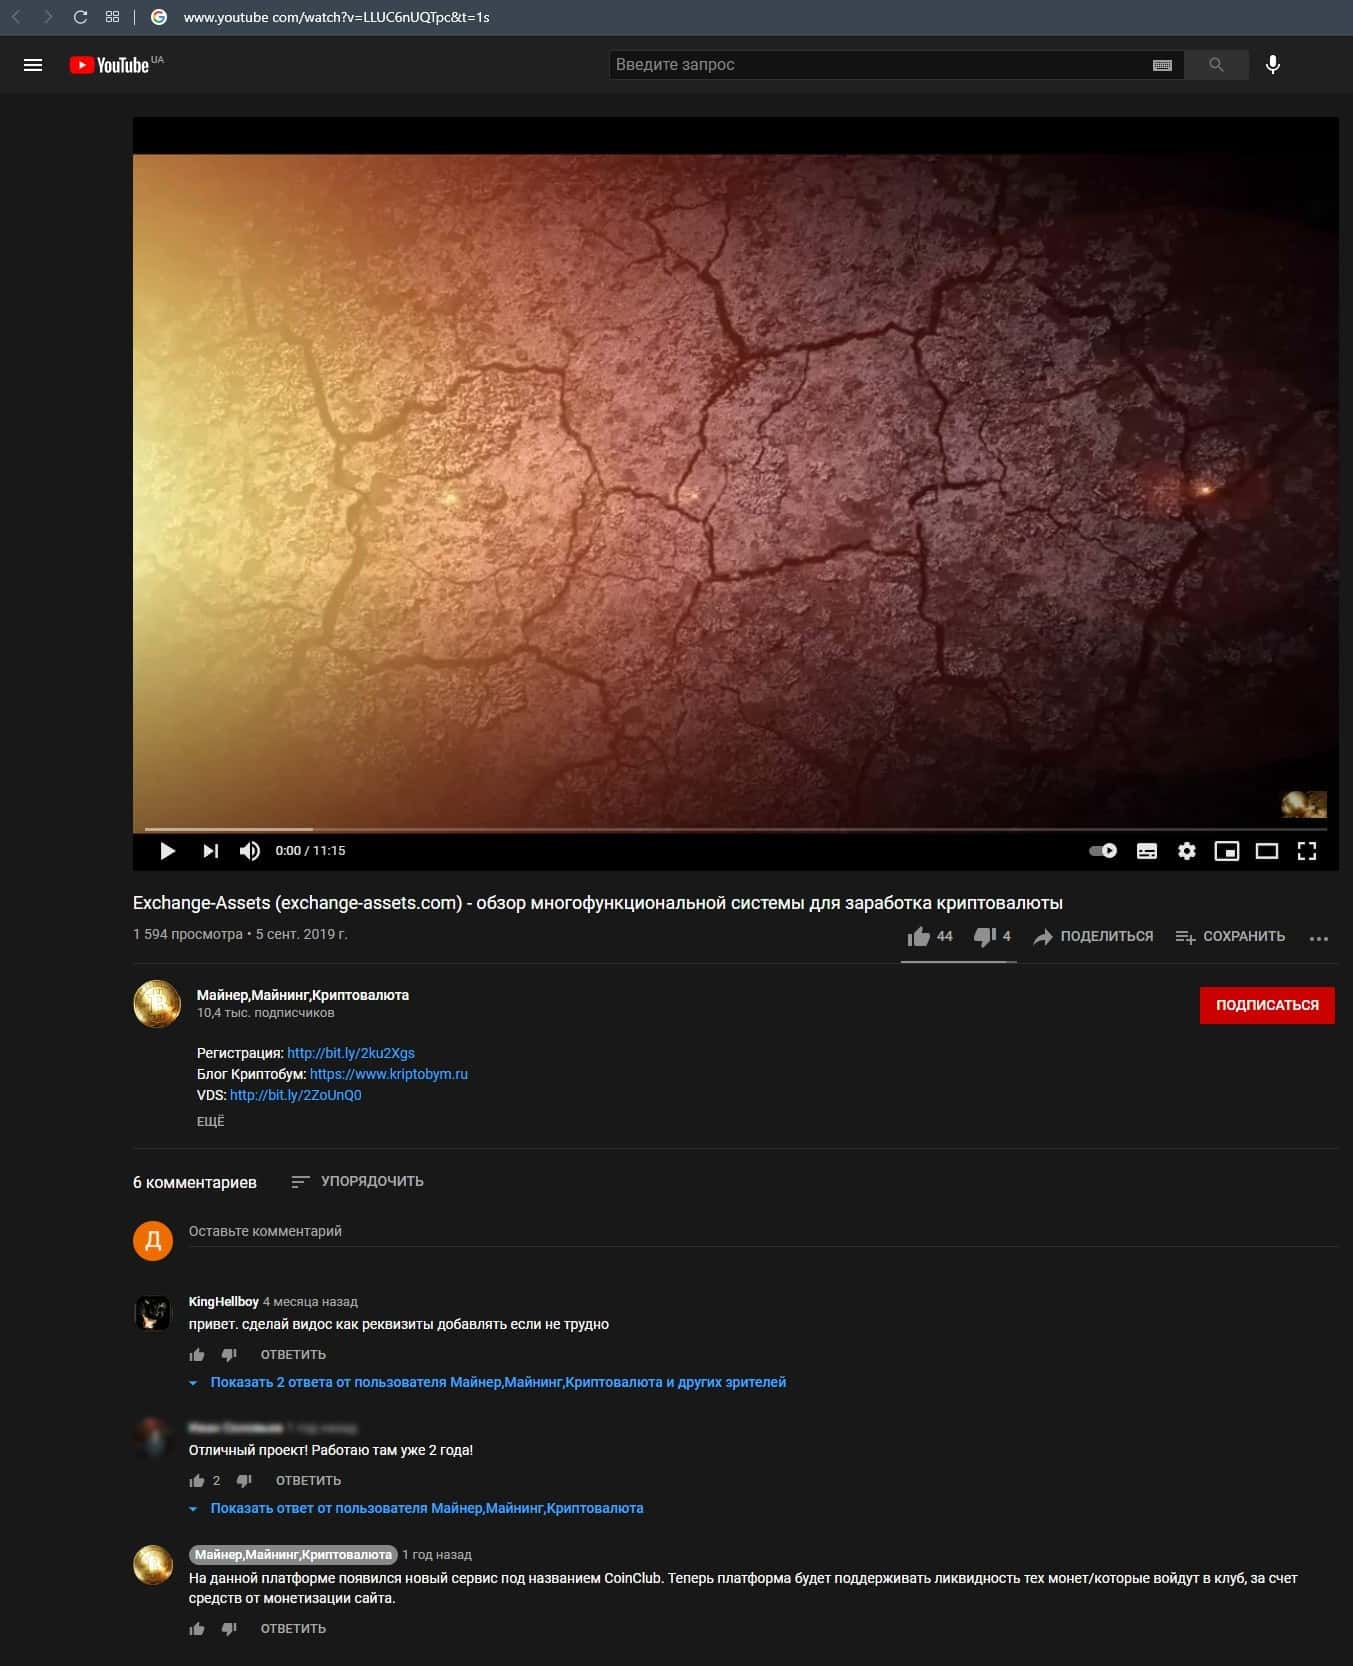Open the hamburger guide menu
The height and width of the screenshot is (1666, 1353).
click(33, 65)
